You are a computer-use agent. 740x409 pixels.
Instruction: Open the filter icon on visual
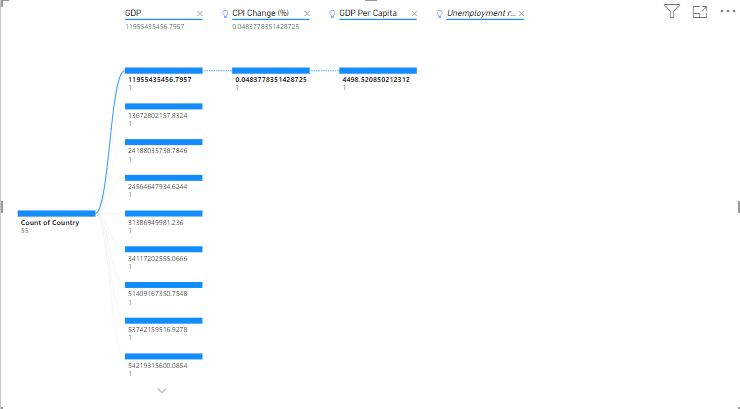[672, 11]
